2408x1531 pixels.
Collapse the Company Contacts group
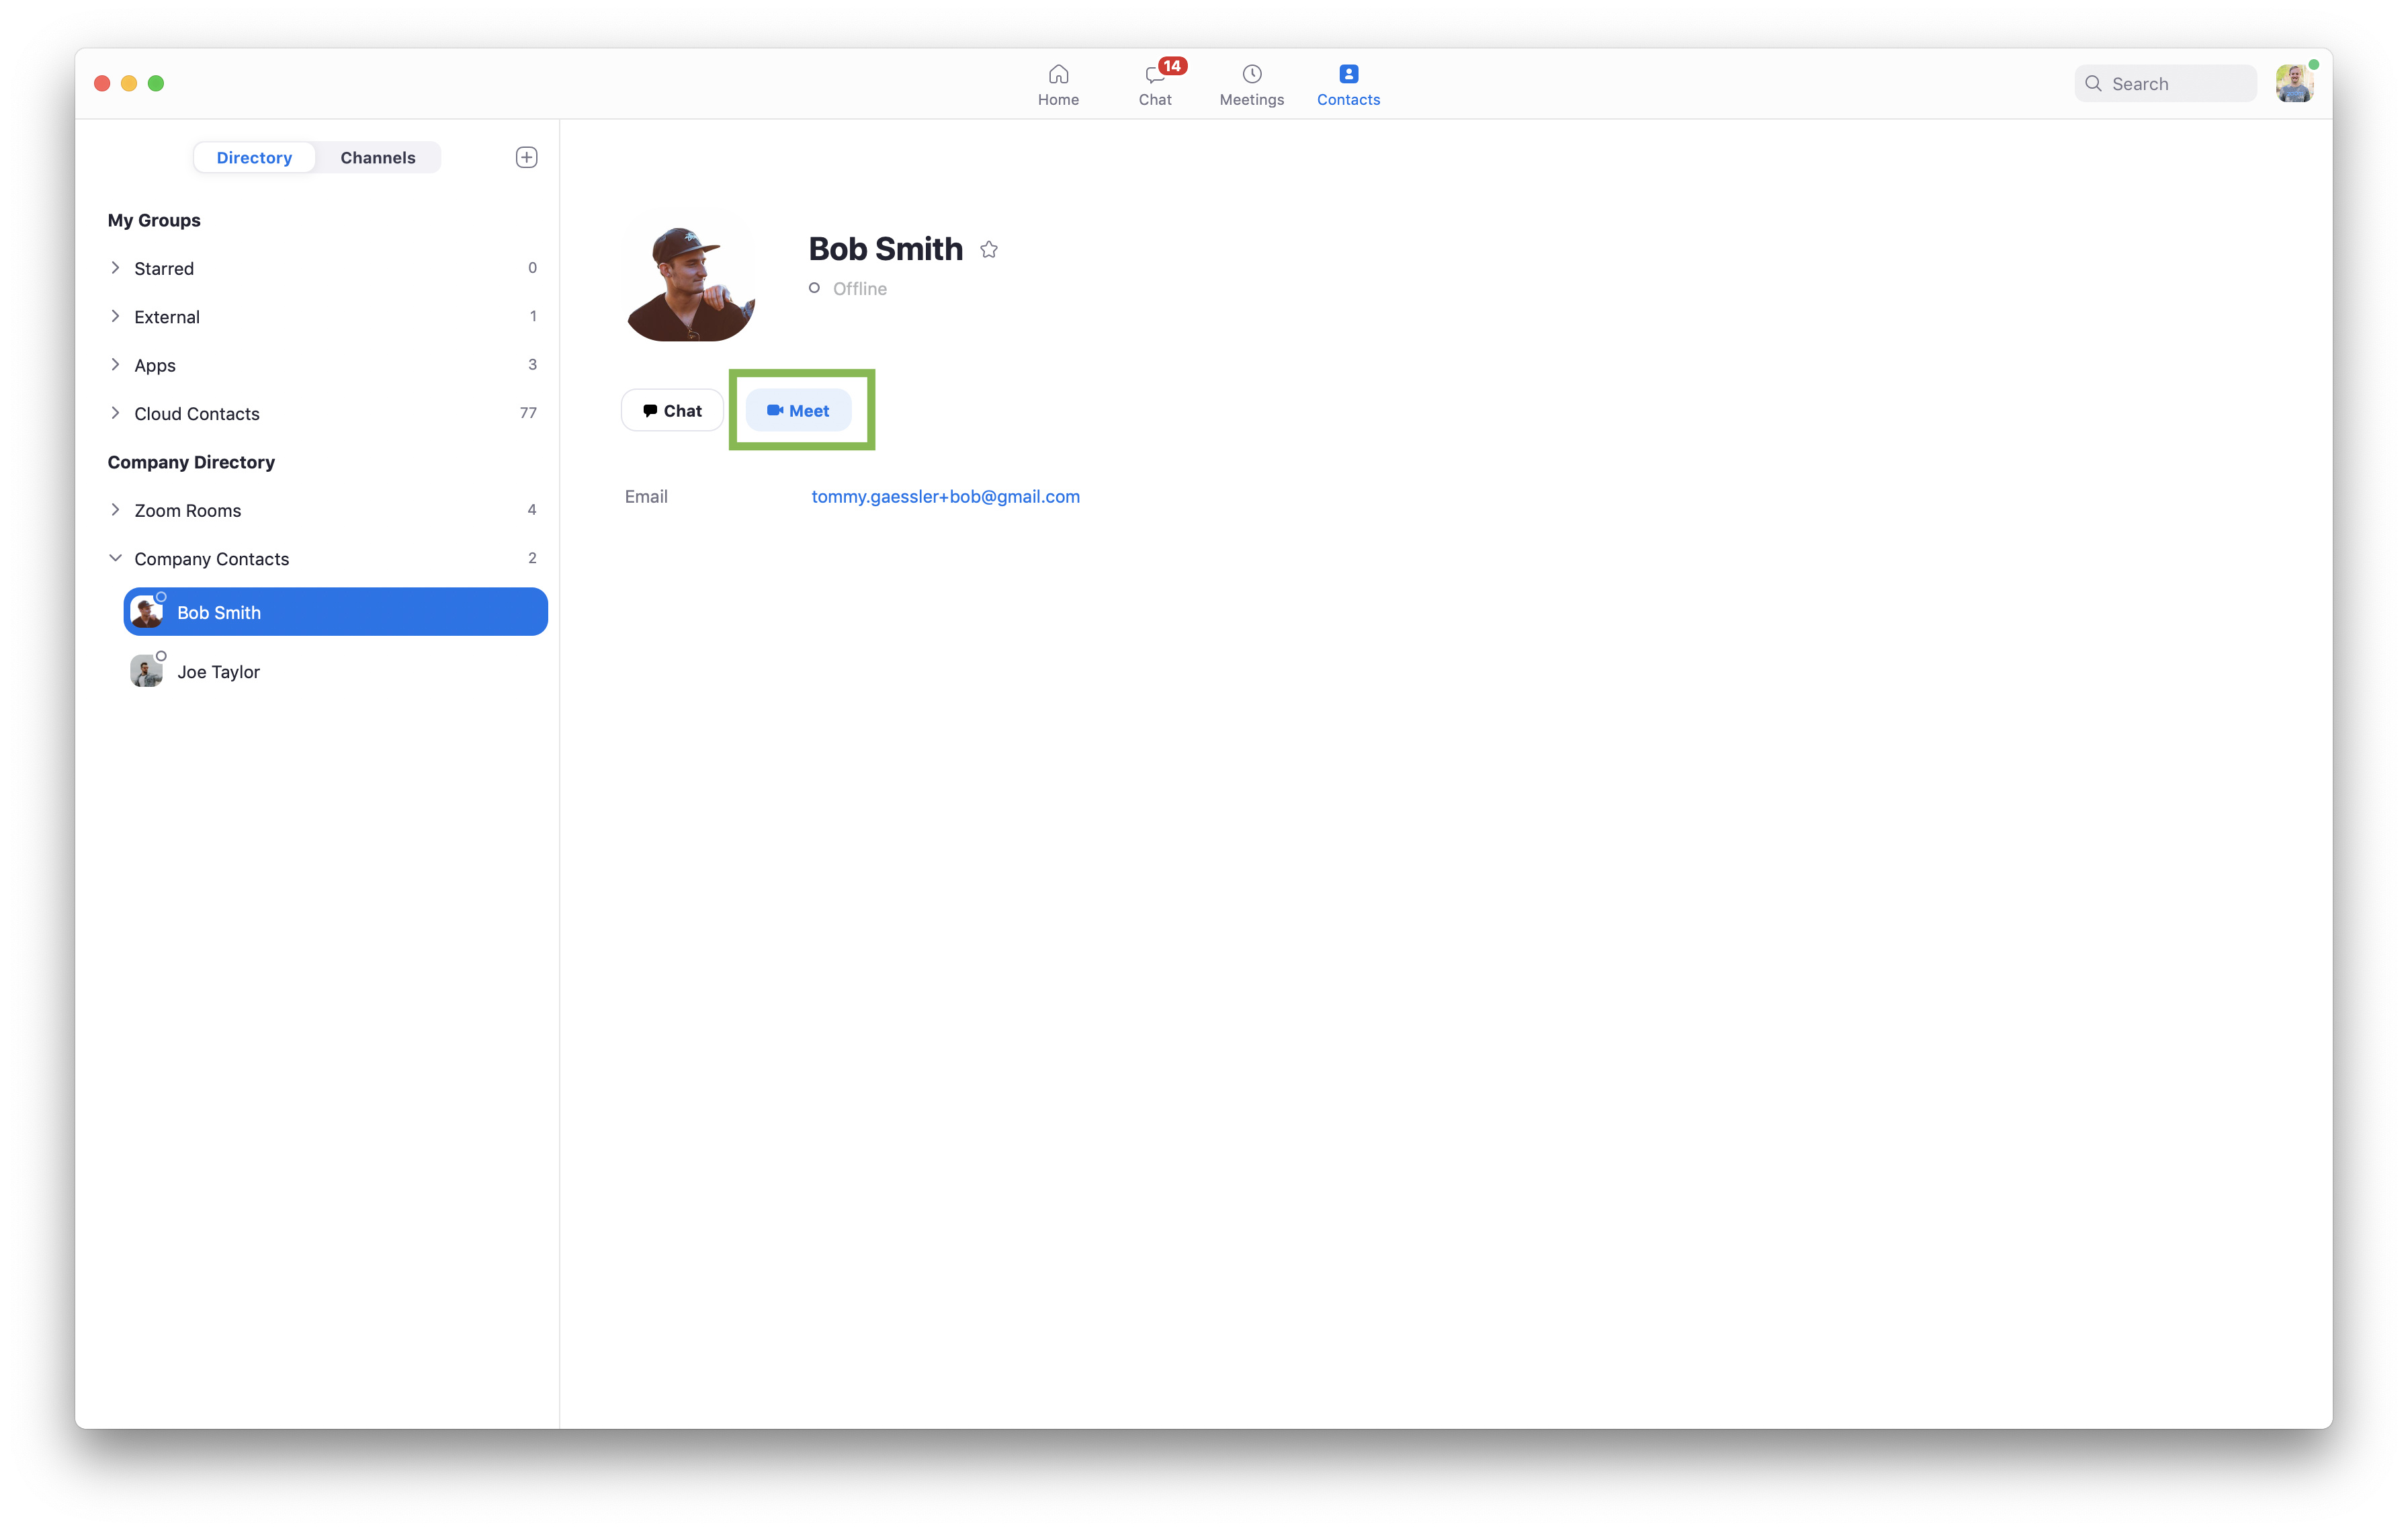116,558
